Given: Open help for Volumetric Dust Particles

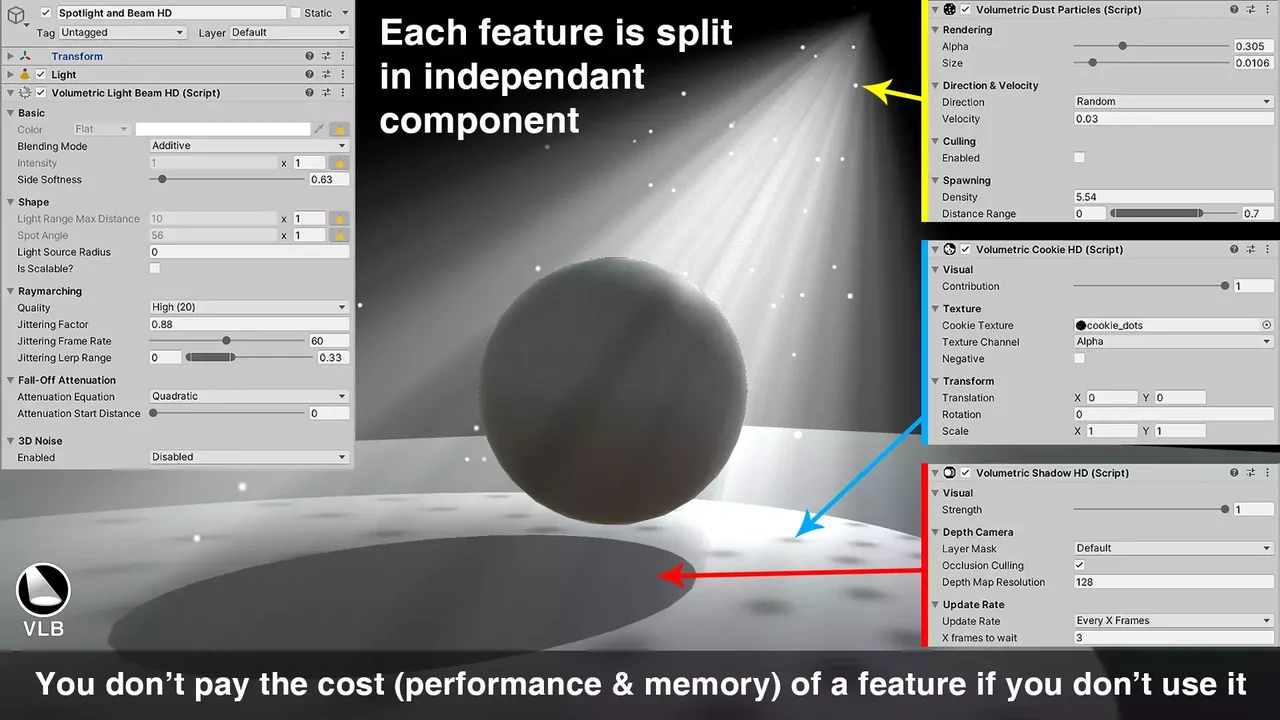Looking at the screenshot, I should click(x=1234, y=9).
